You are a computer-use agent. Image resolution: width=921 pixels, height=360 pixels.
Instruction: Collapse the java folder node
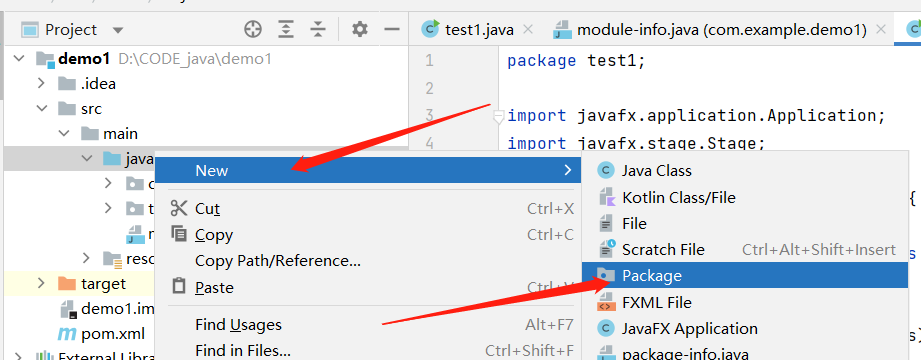[x=86, y=159]
